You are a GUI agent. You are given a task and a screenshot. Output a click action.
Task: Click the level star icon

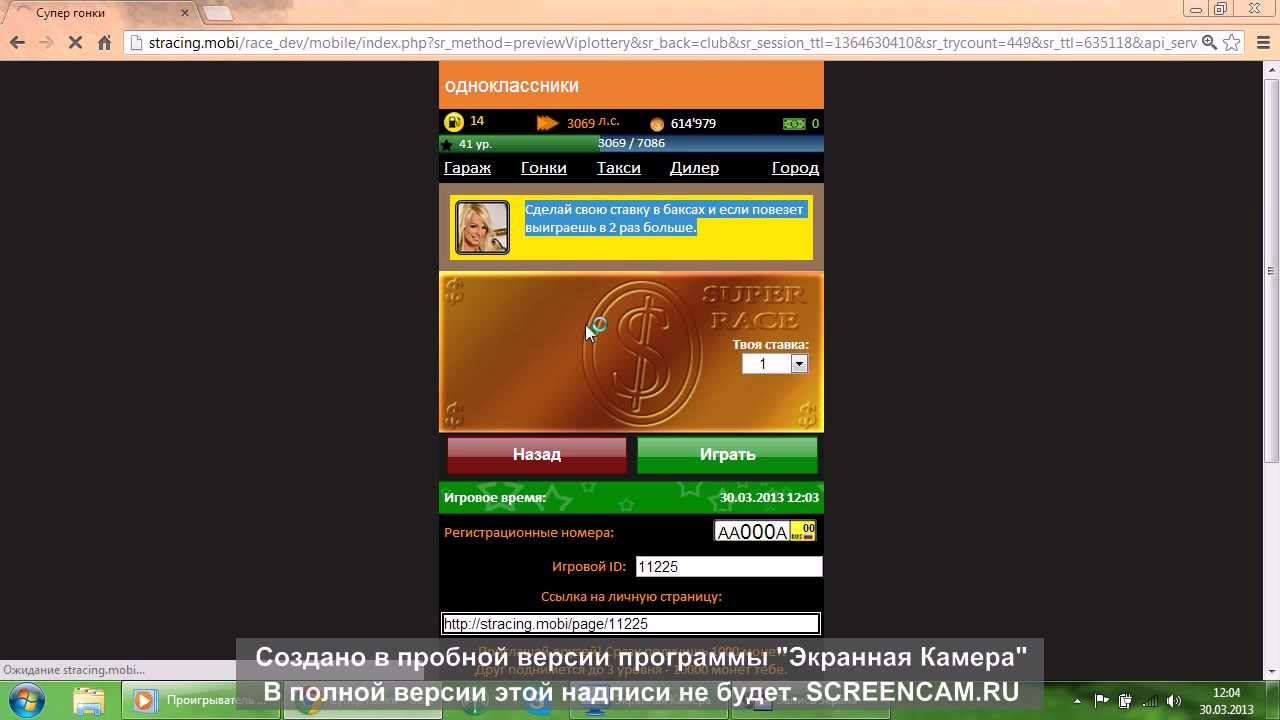click(x=447, y=144)
